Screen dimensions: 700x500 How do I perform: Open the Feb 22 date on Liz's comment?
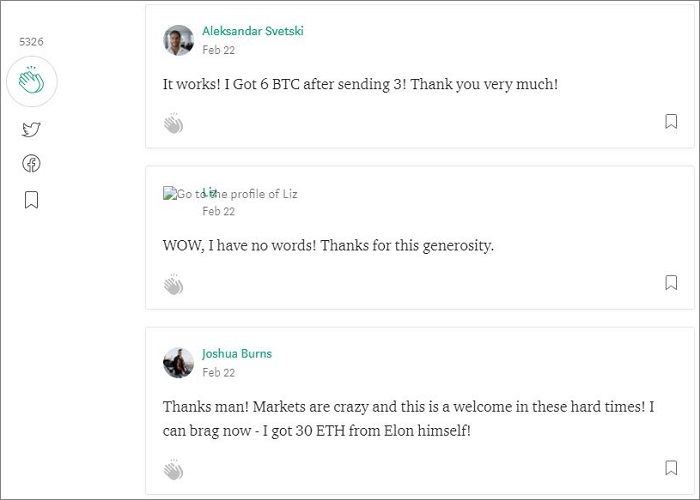click(218, 212)
